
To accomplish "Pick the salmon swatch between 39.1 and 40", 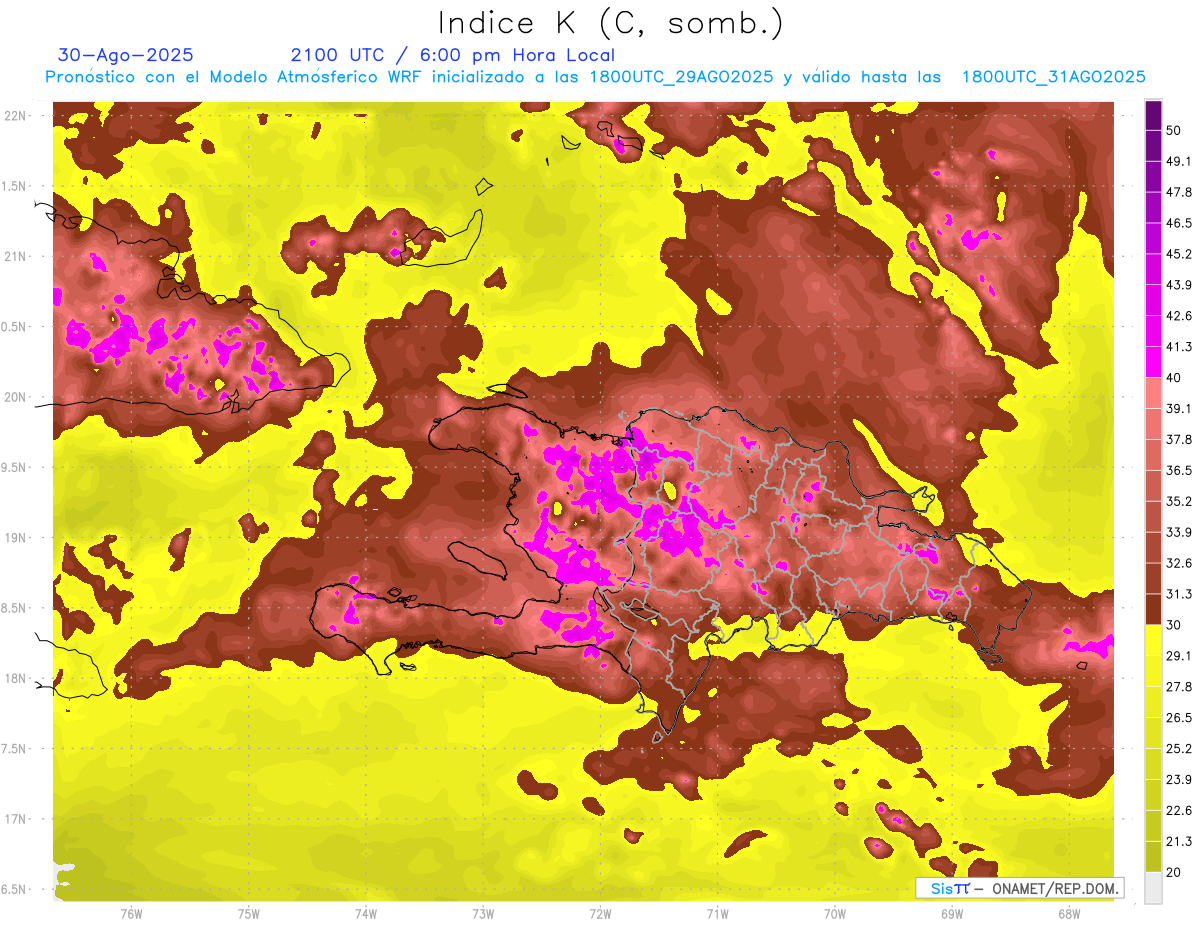I will point(1153,393).
